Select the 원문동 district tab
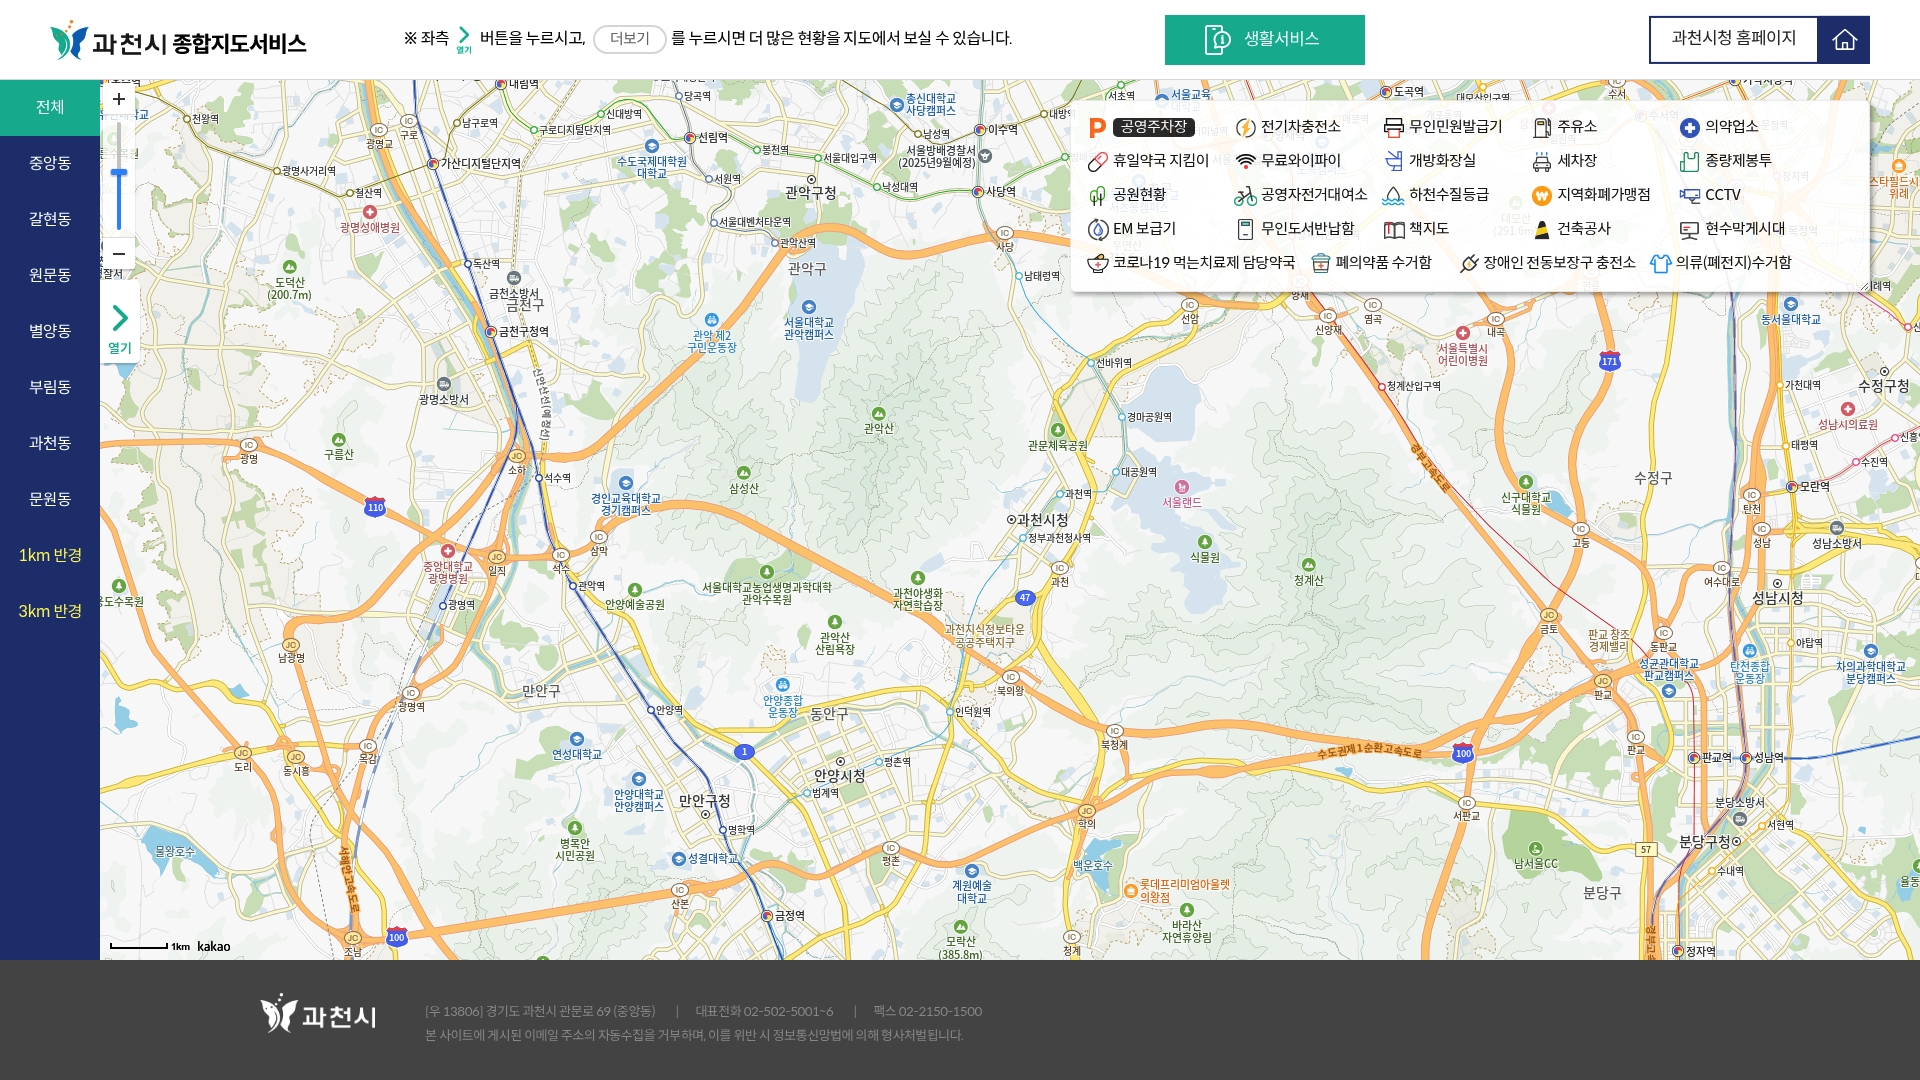This screenshot has height=1080, width=1920. pos(50,275)
